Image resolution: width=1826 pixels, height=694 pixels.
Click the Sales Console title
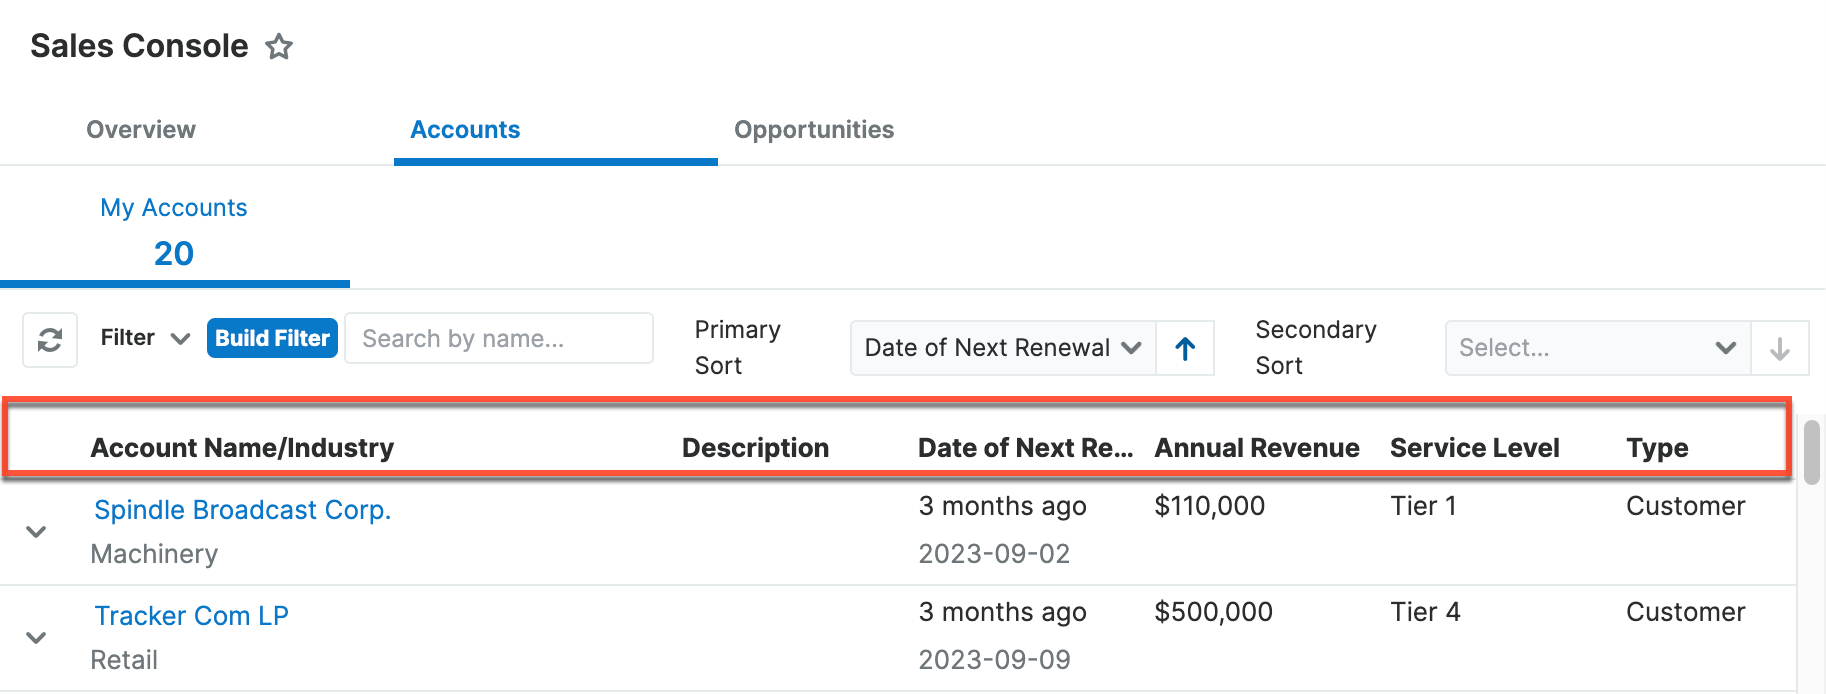tap(139, 46)
